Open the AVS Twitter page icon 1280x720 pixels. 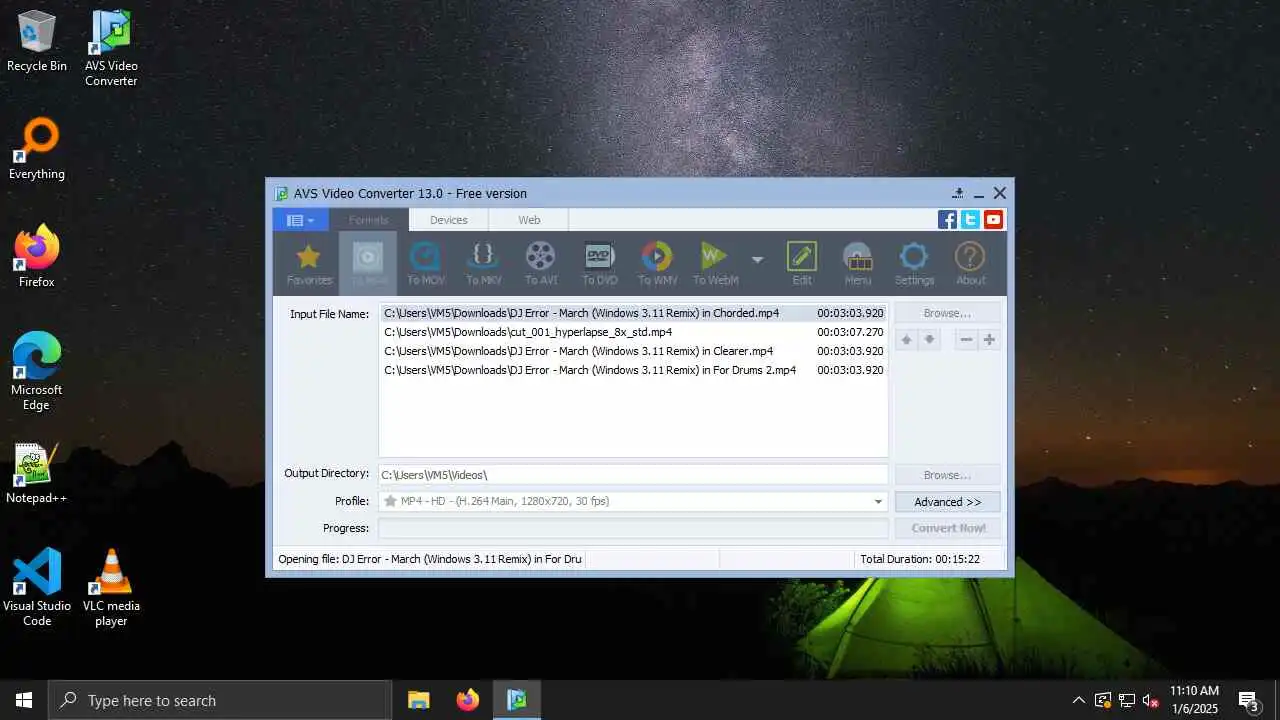click(x=970, y=220)
